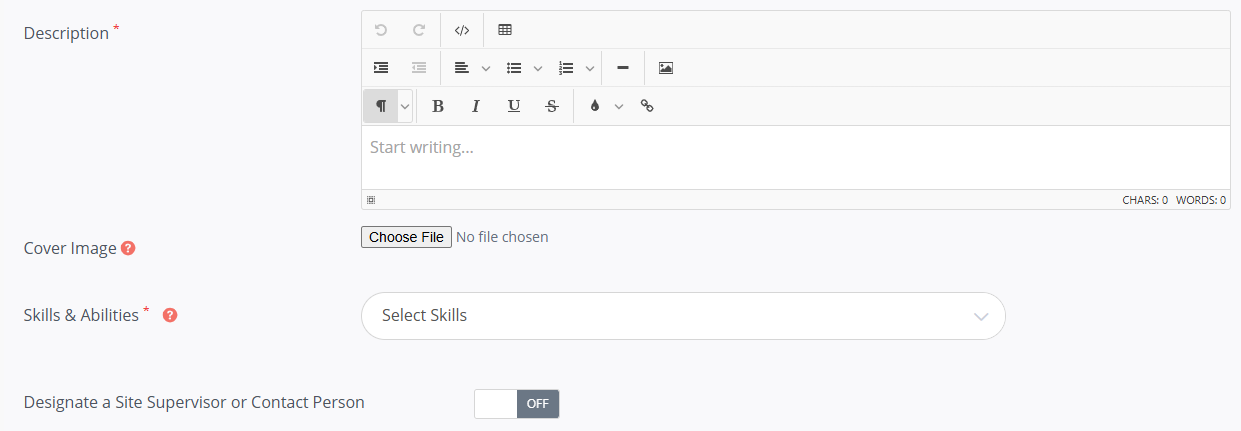Click the WORDS: 0 counter

tap(1201, 200)
